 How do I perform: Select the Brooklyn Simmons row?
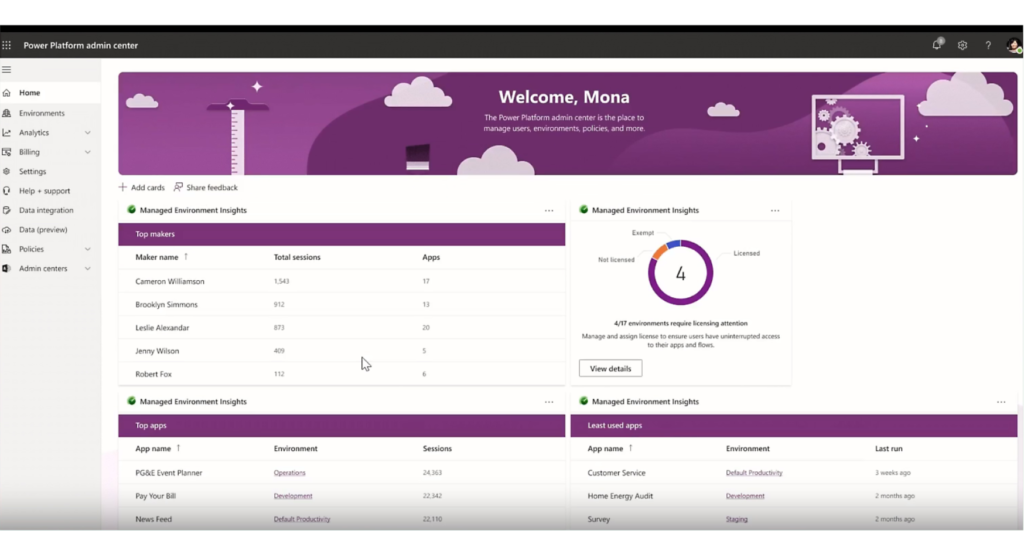click(342, 304)
